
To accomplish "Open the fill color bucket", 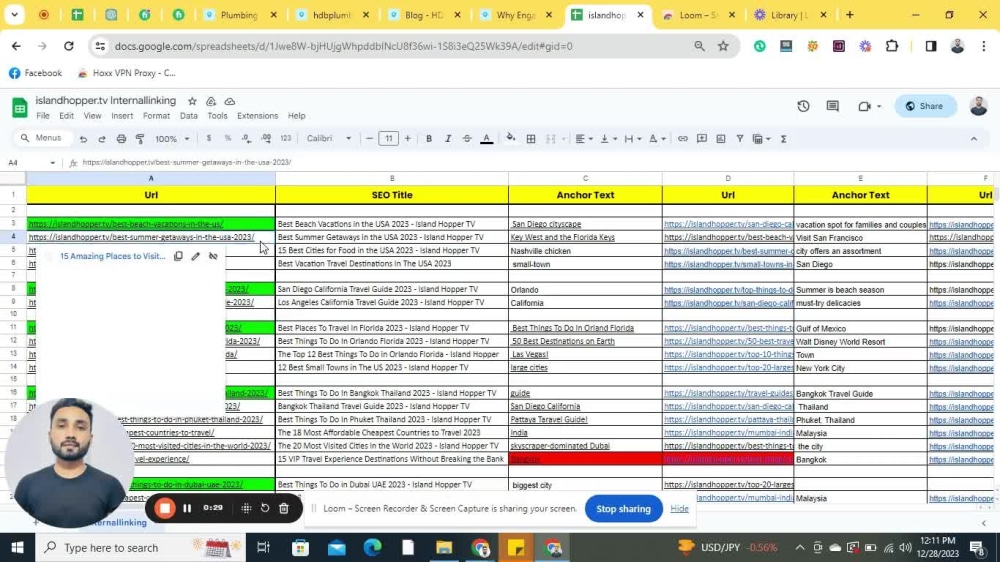I will click(x=510, y=138).
